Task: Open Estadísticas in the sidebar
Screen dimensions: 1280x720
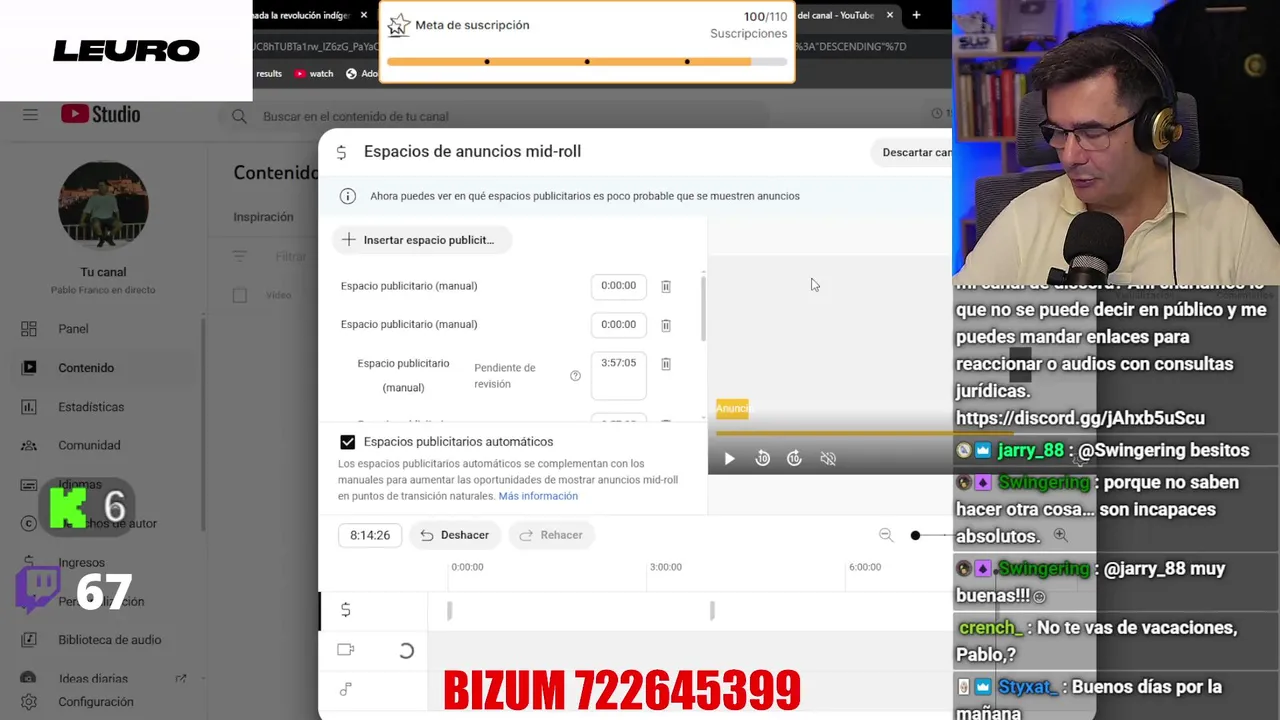Action: (x=103, y=407)
